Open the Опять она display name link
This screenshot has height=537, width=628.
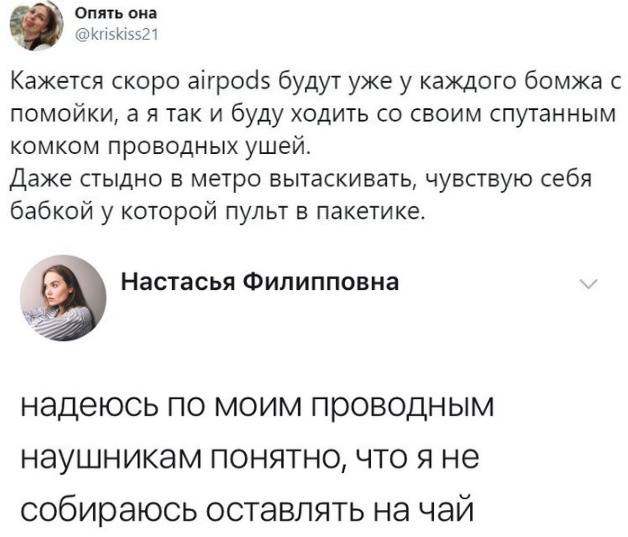(x=116, y=14)
